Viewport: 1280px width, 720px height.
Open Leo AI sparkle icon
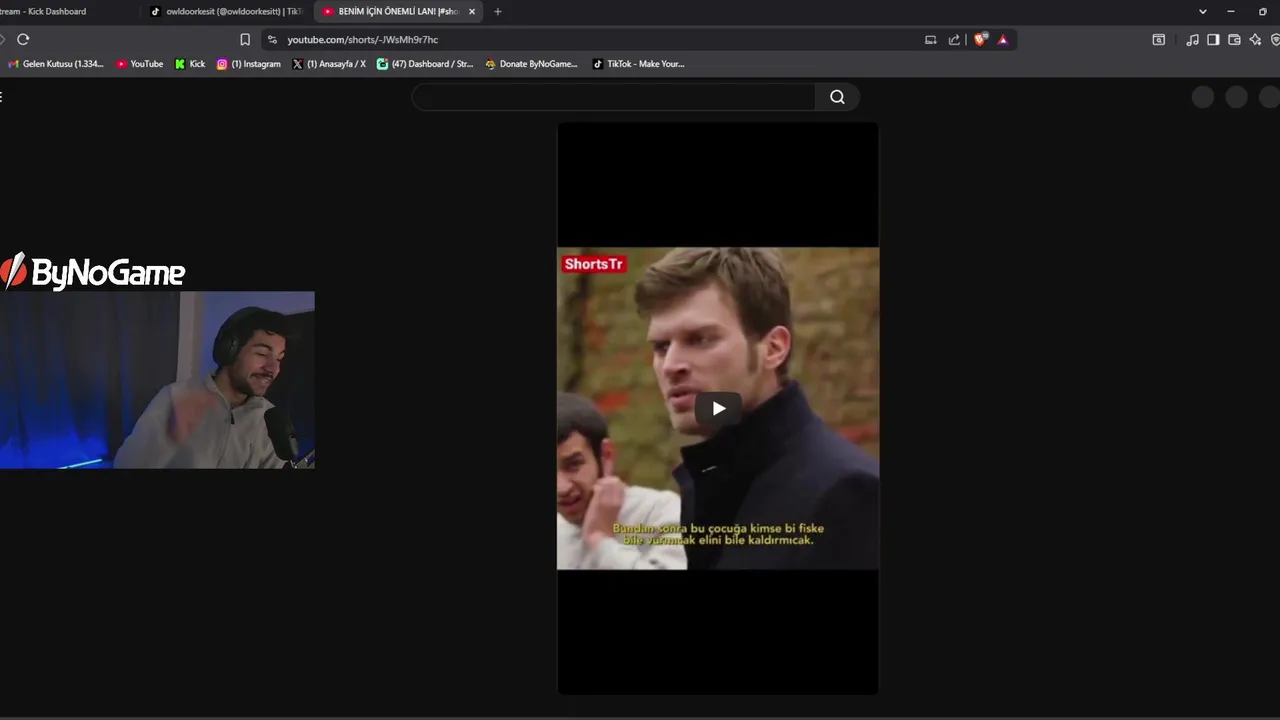1255,39
